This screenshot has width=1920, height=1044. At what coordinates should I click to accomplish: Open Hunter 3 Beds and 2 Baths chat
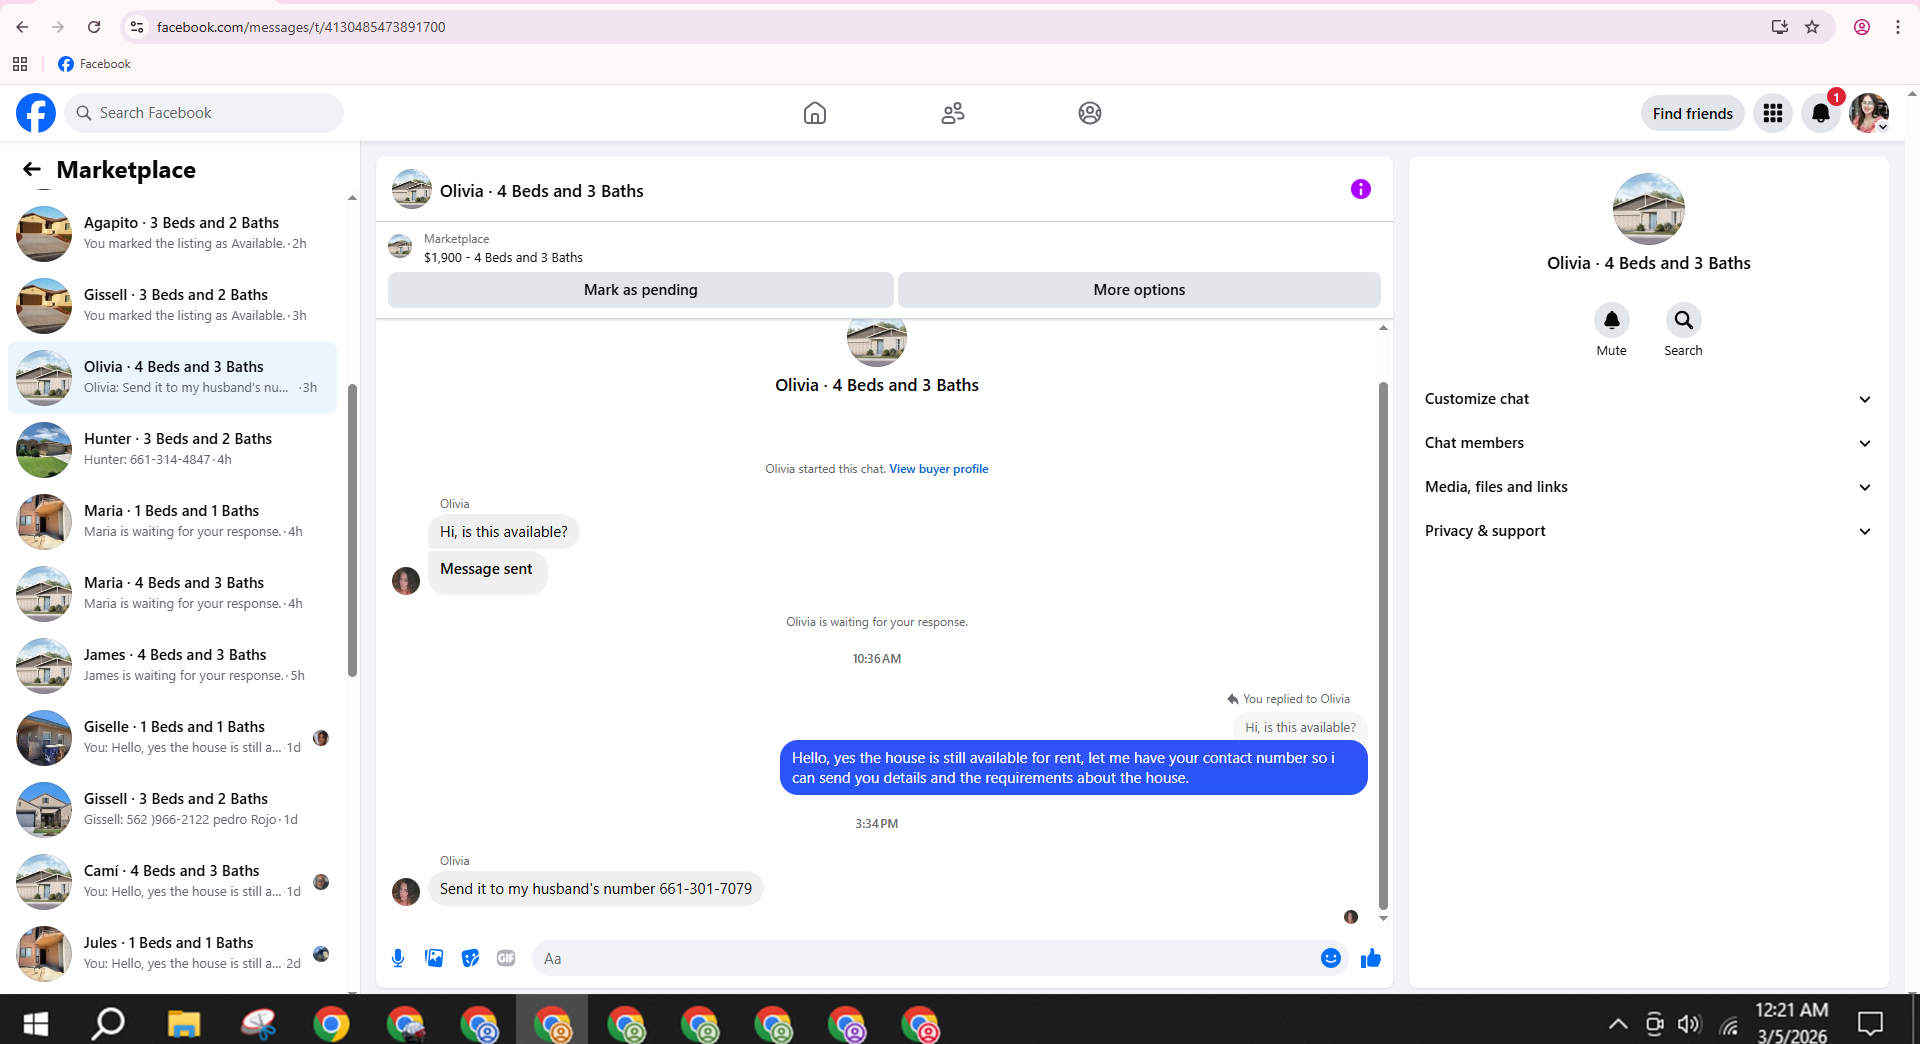(x=172, y=449)
